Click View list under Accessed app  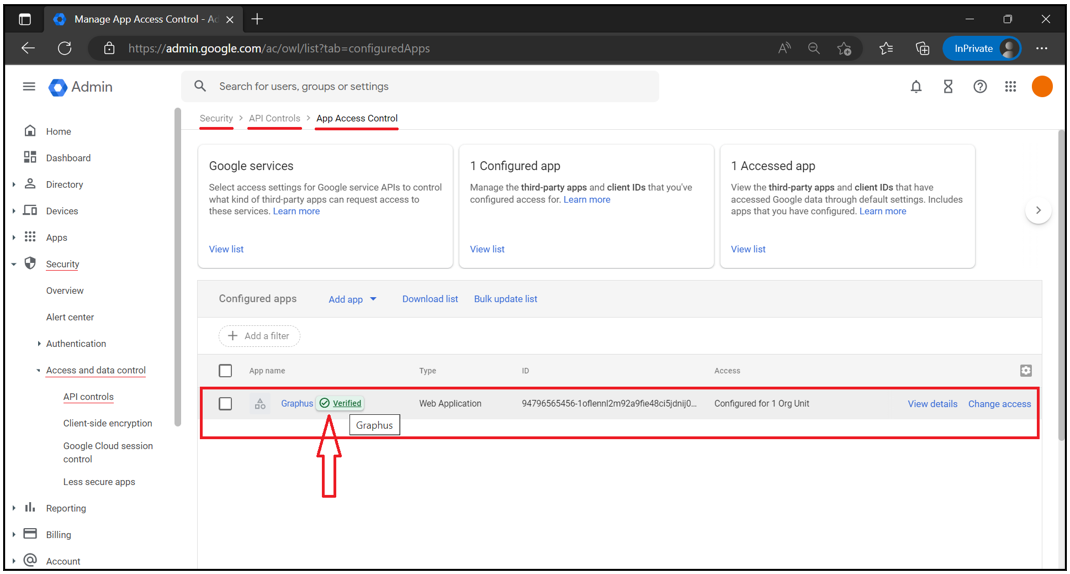point(748,249)
